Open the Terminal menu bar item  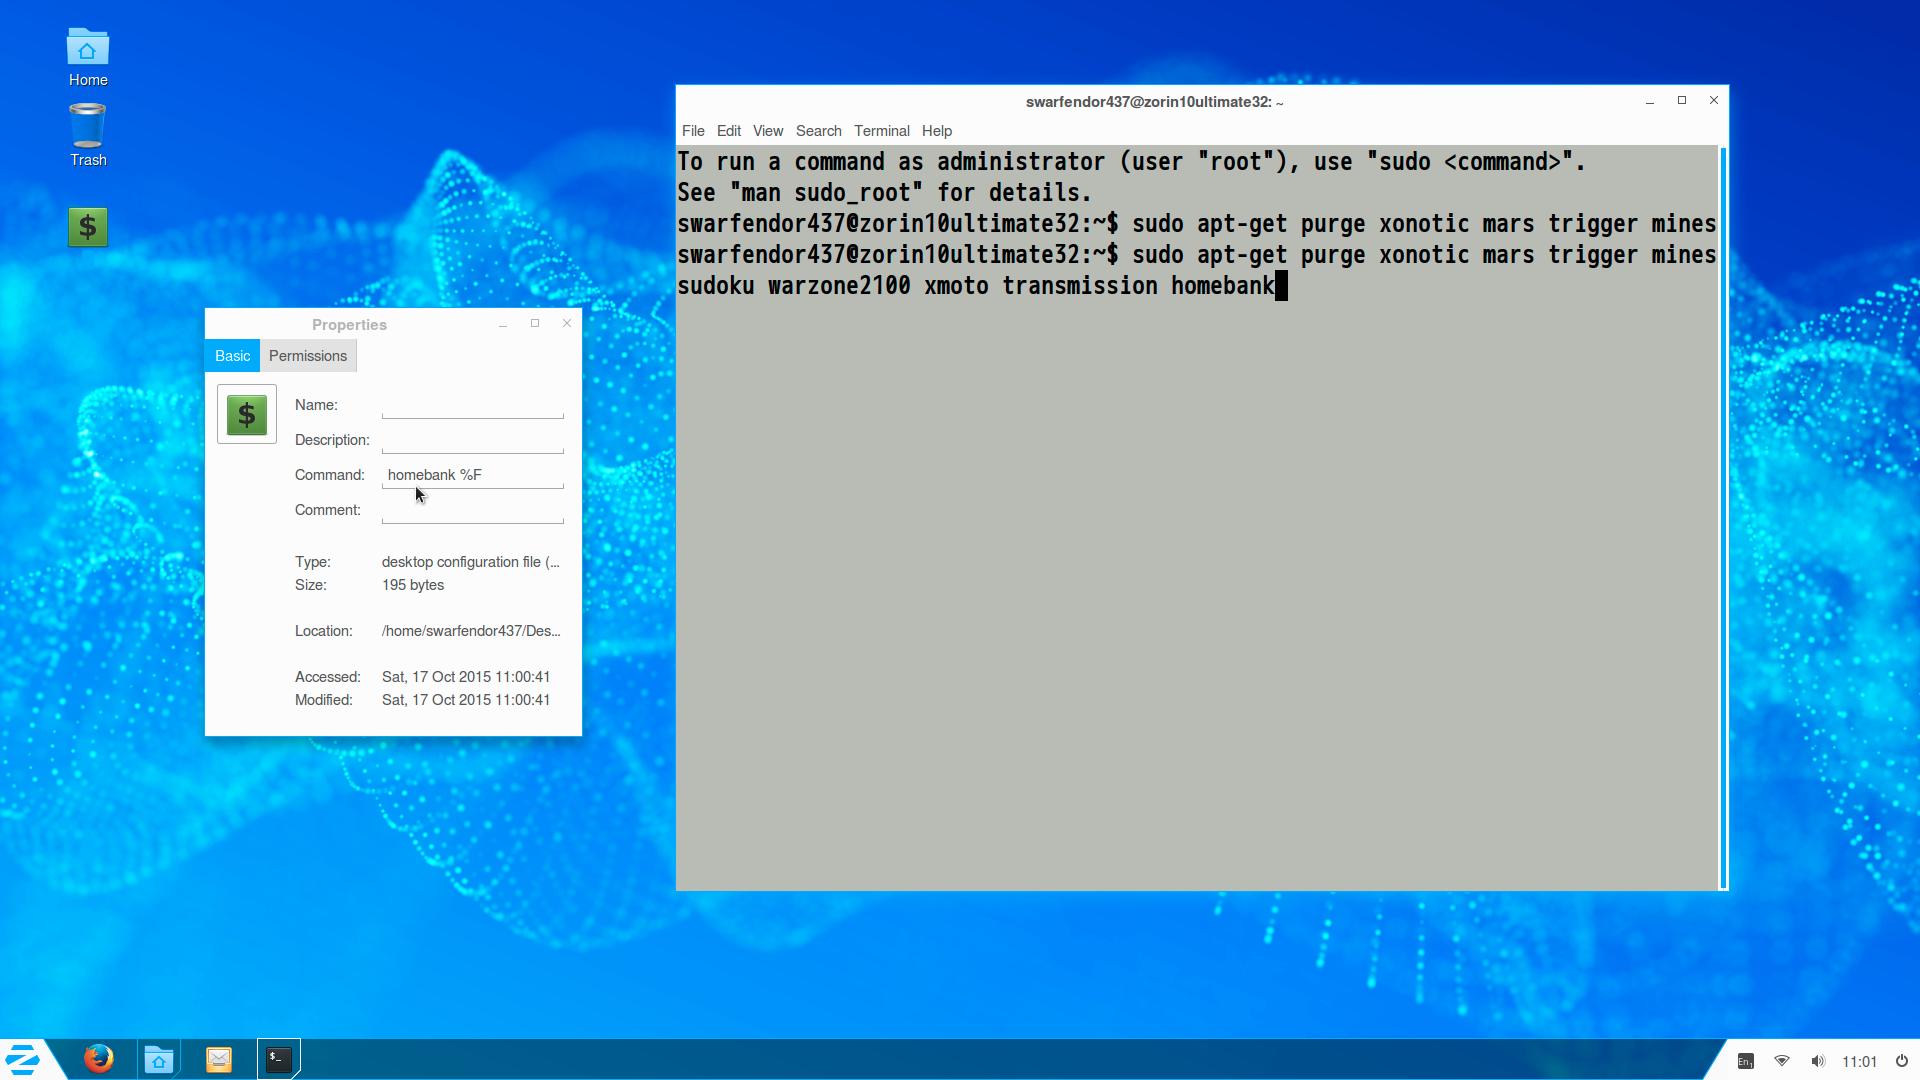881,131
